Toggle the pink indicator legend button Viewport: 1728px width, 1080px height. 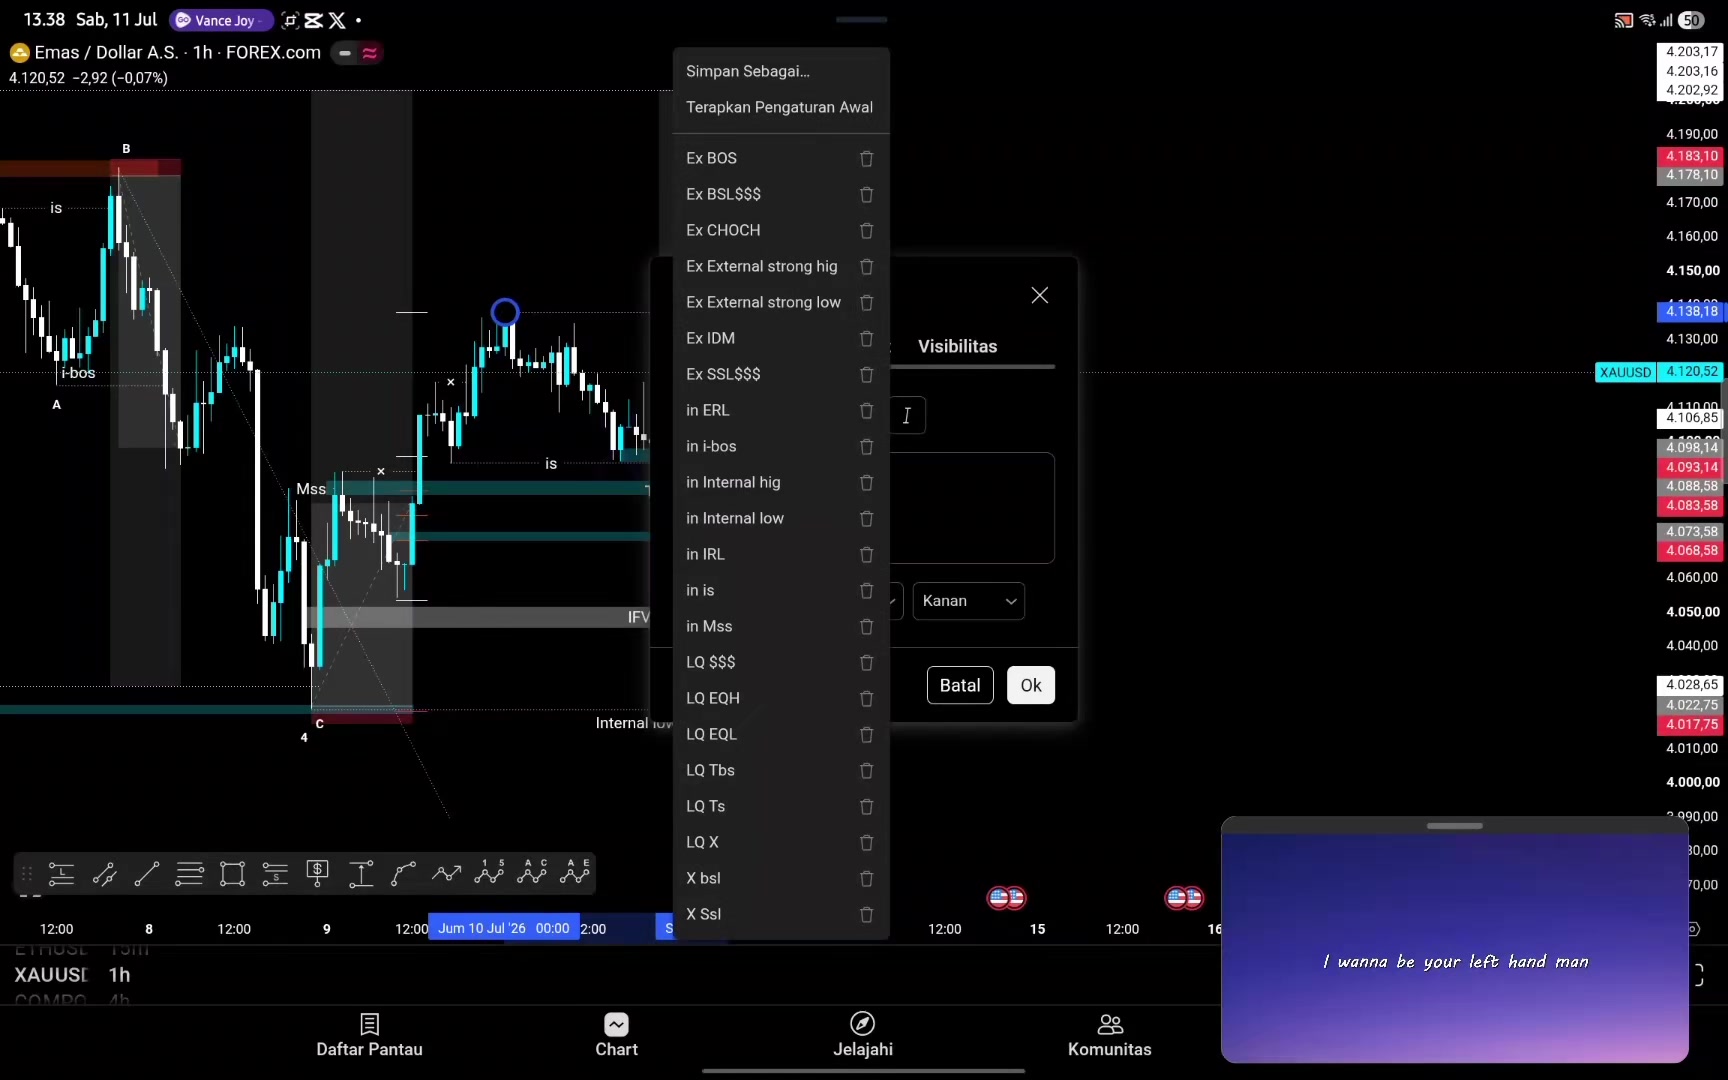coord(370,53)
